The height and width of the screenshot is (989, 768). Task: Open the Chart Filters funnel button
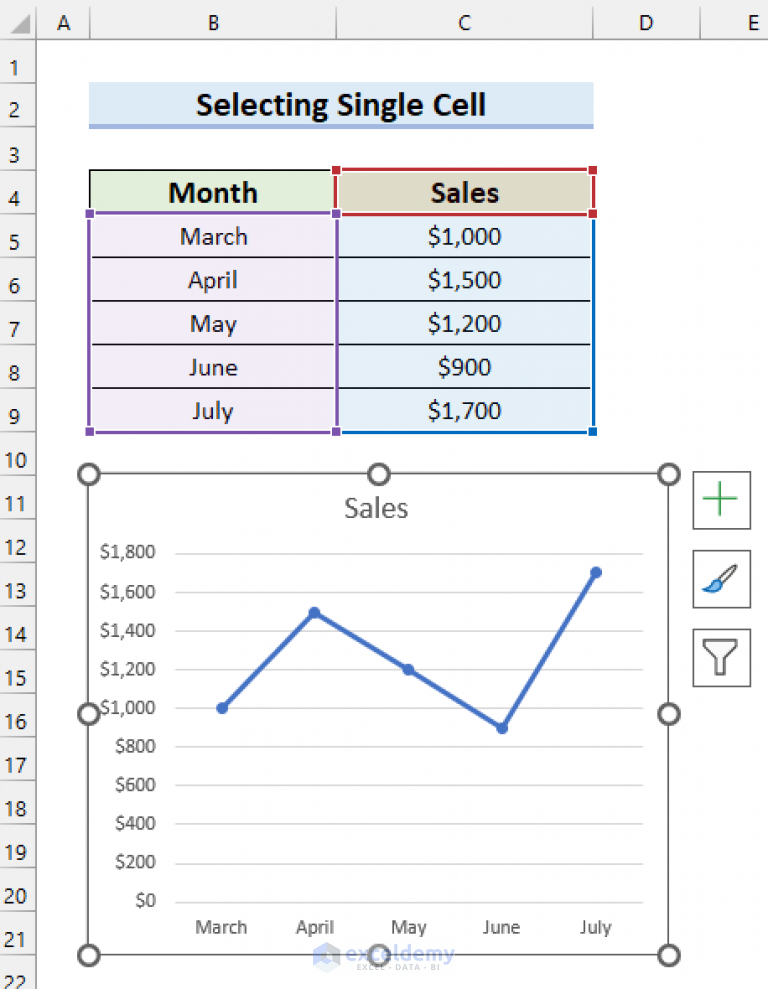[x=721, y=657]
